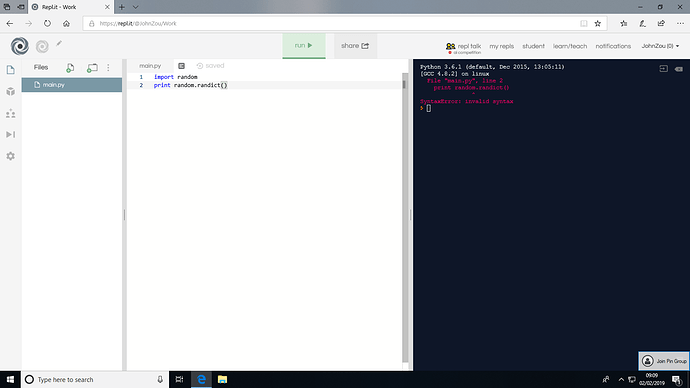Image resolution: width=690 pixels, height=388 pixels.
Task: Open the Packages cube icon in sidebar
Action: pos(11,92)
